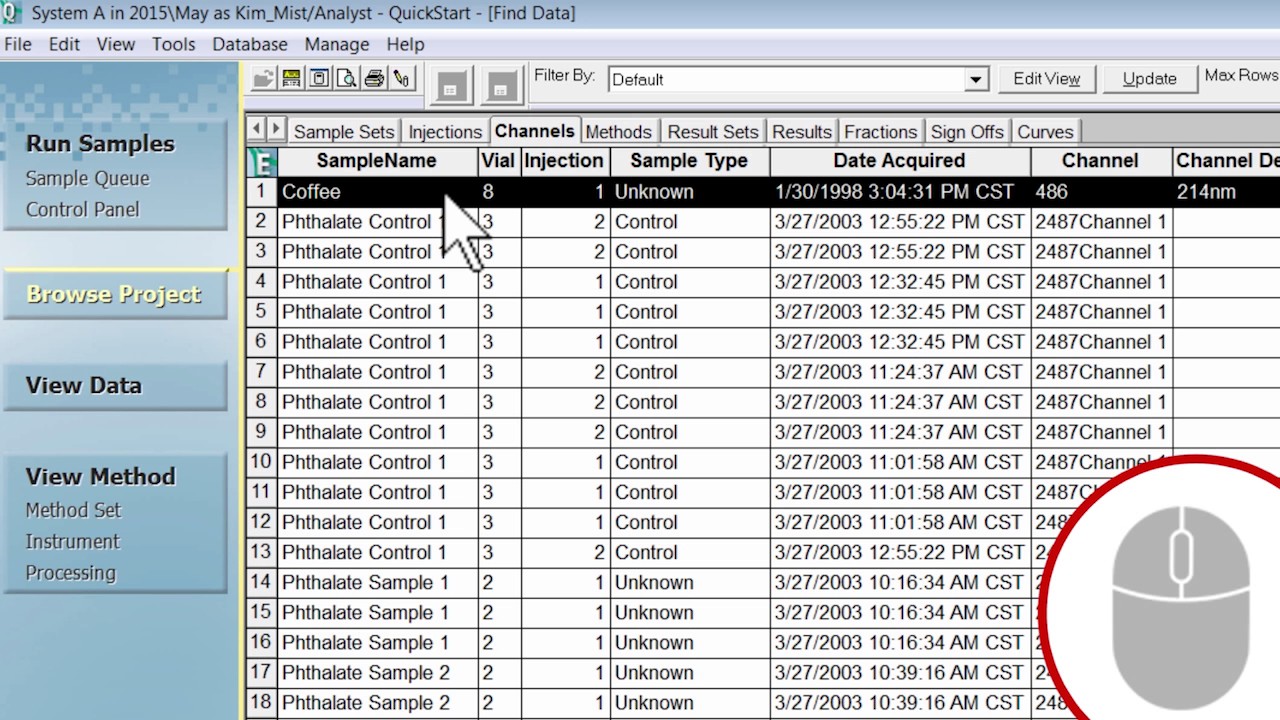Image resolution: width=1280 pixels, height=720 pixels.
Task: Open the Database menu
Action: (250, 44)
